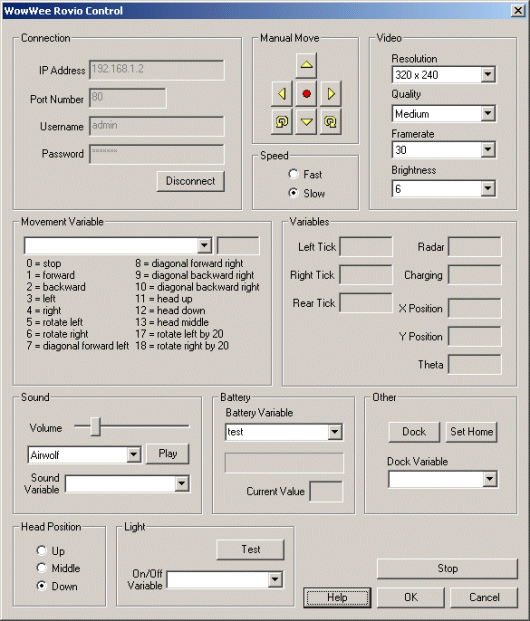Click the X Position value field

click(475, 309)
